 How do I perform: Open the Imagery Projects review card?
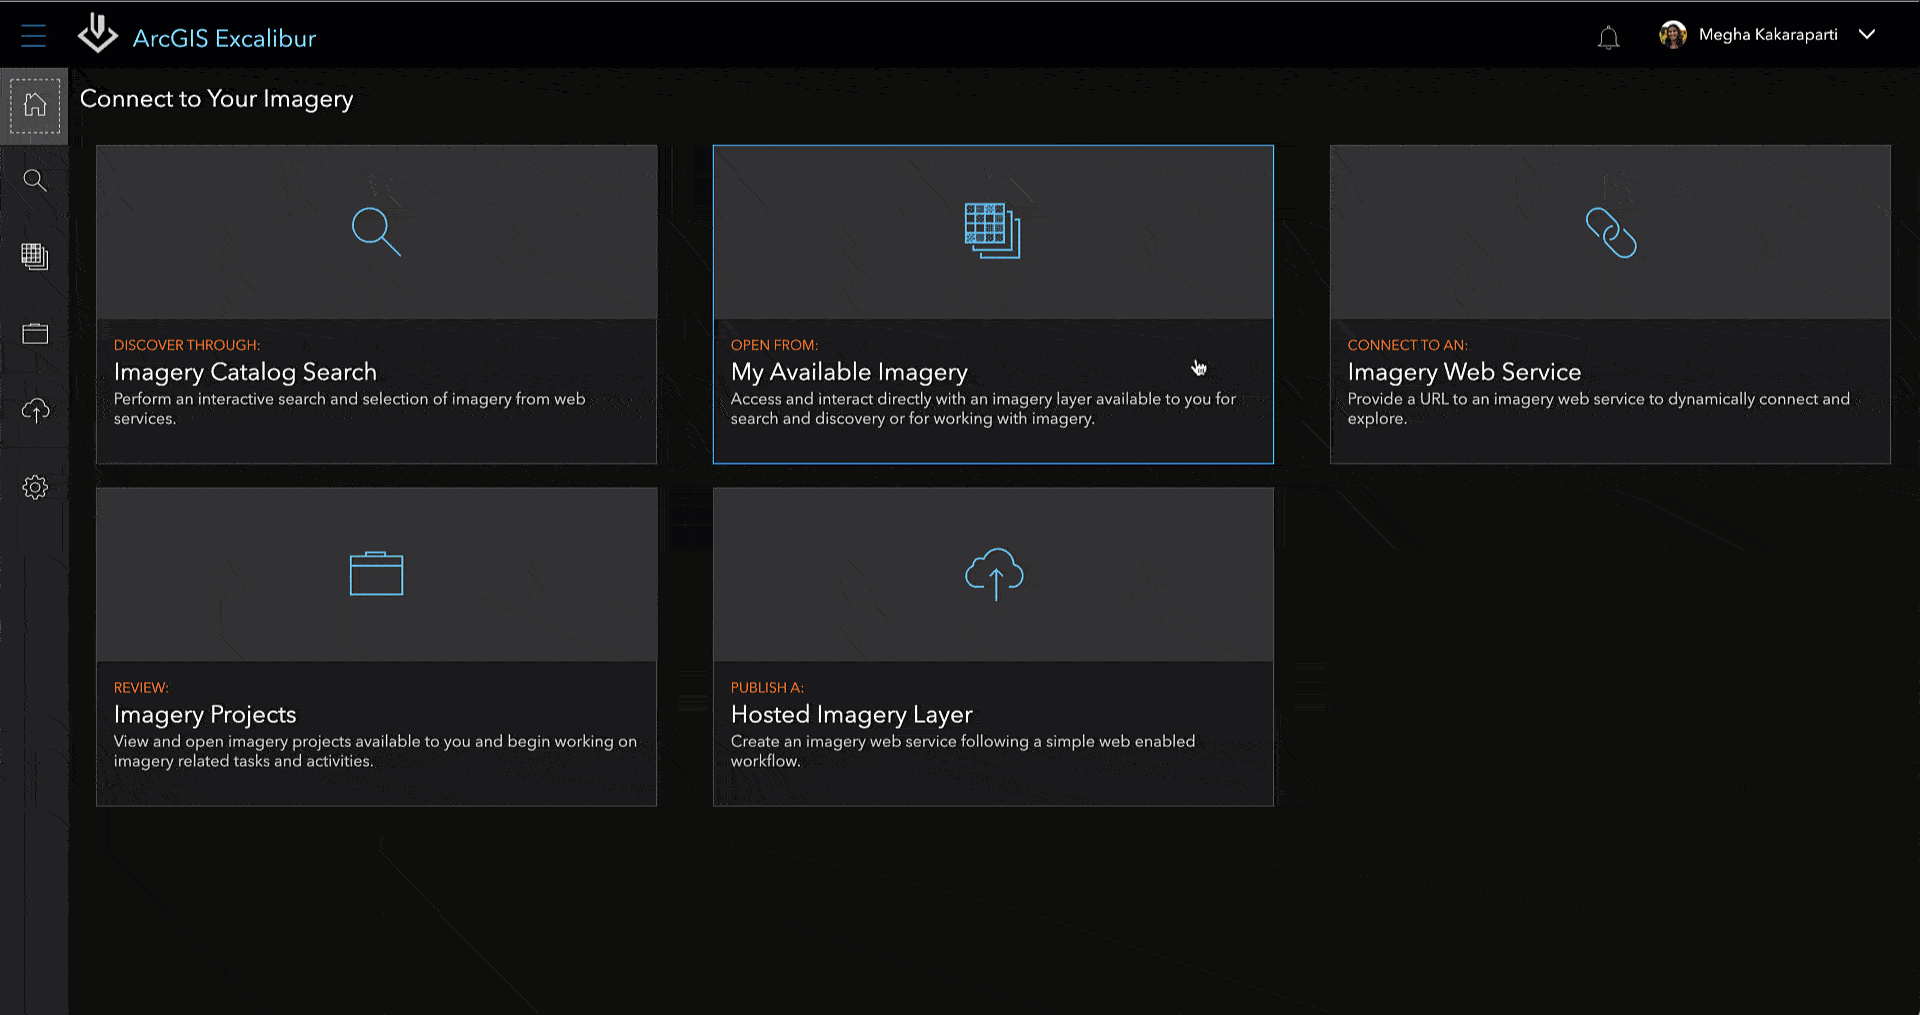pos(376,647)
